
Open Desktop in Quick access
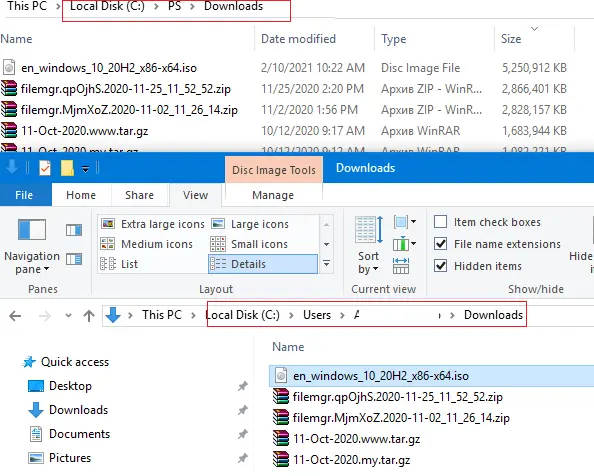point(60,386)
